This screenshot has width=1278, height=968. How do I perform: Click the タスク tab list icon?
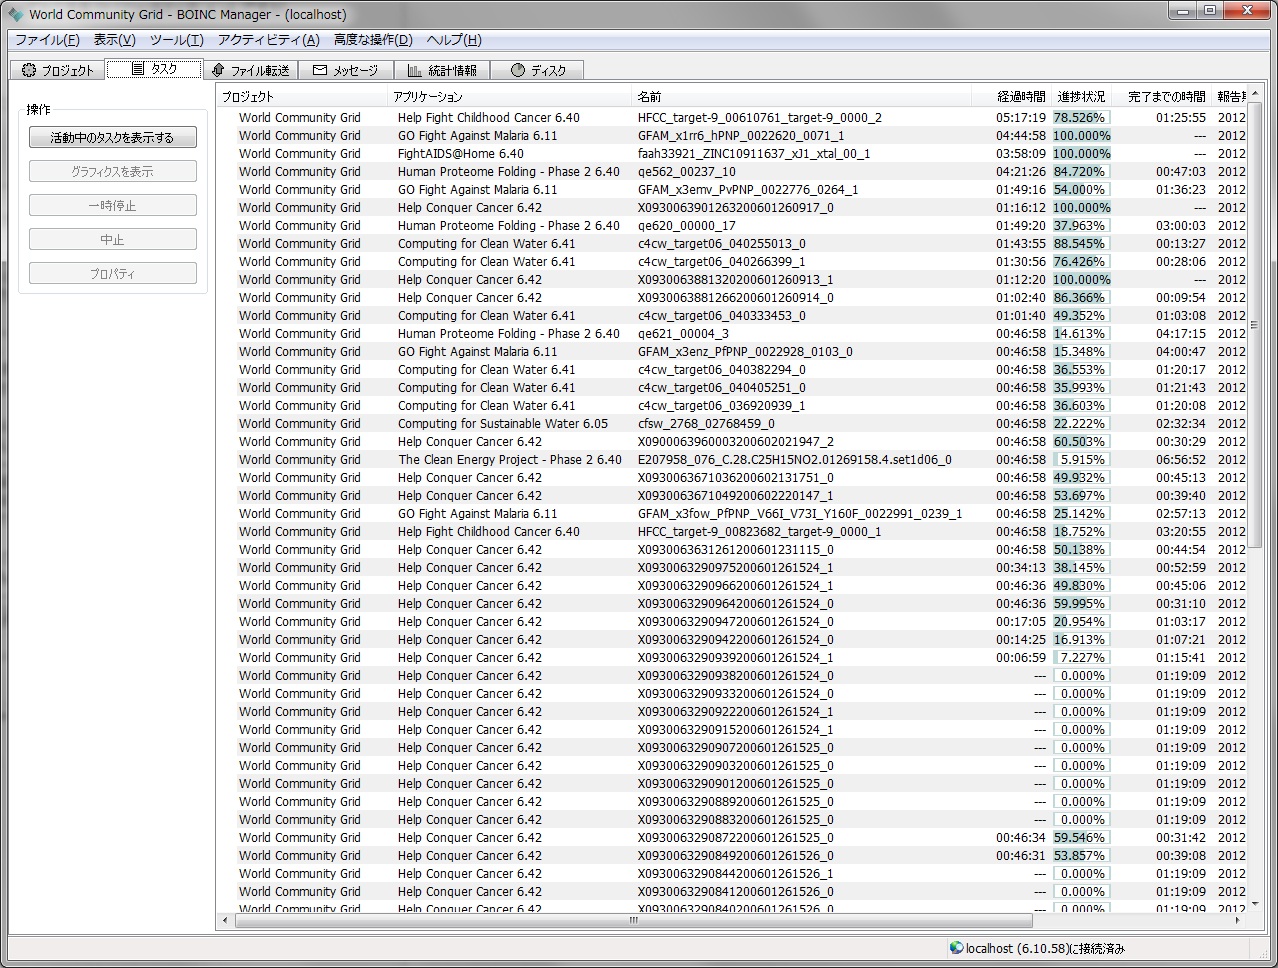coord(138,69)
